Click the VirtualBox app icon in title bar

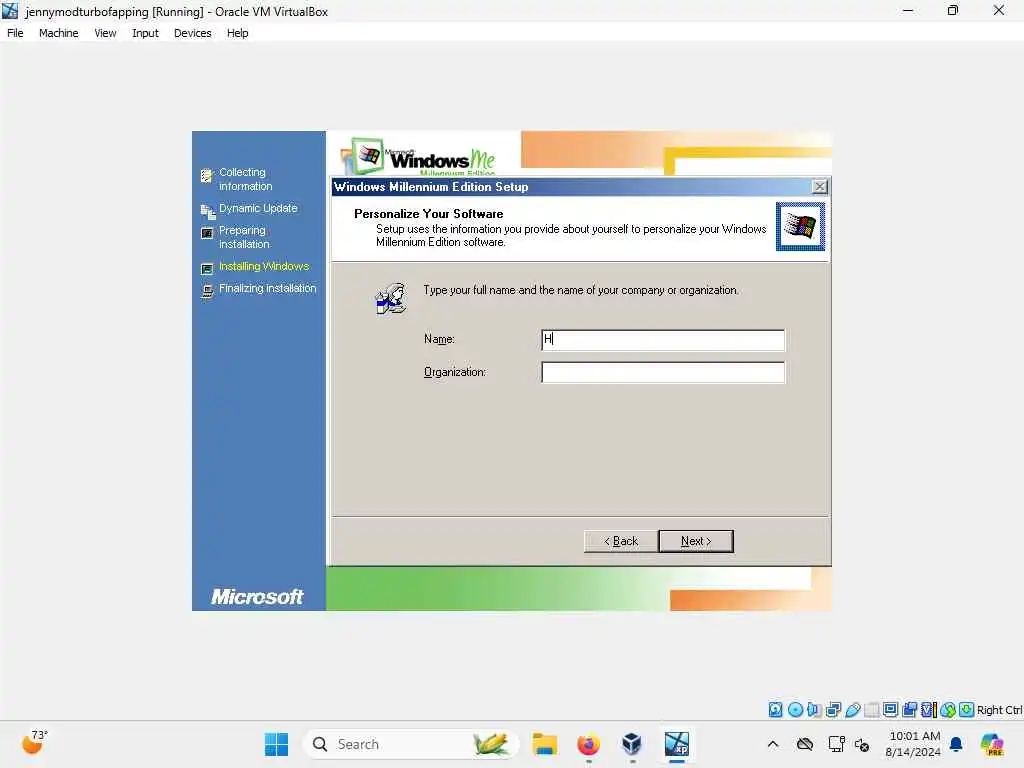click(10, 11)
